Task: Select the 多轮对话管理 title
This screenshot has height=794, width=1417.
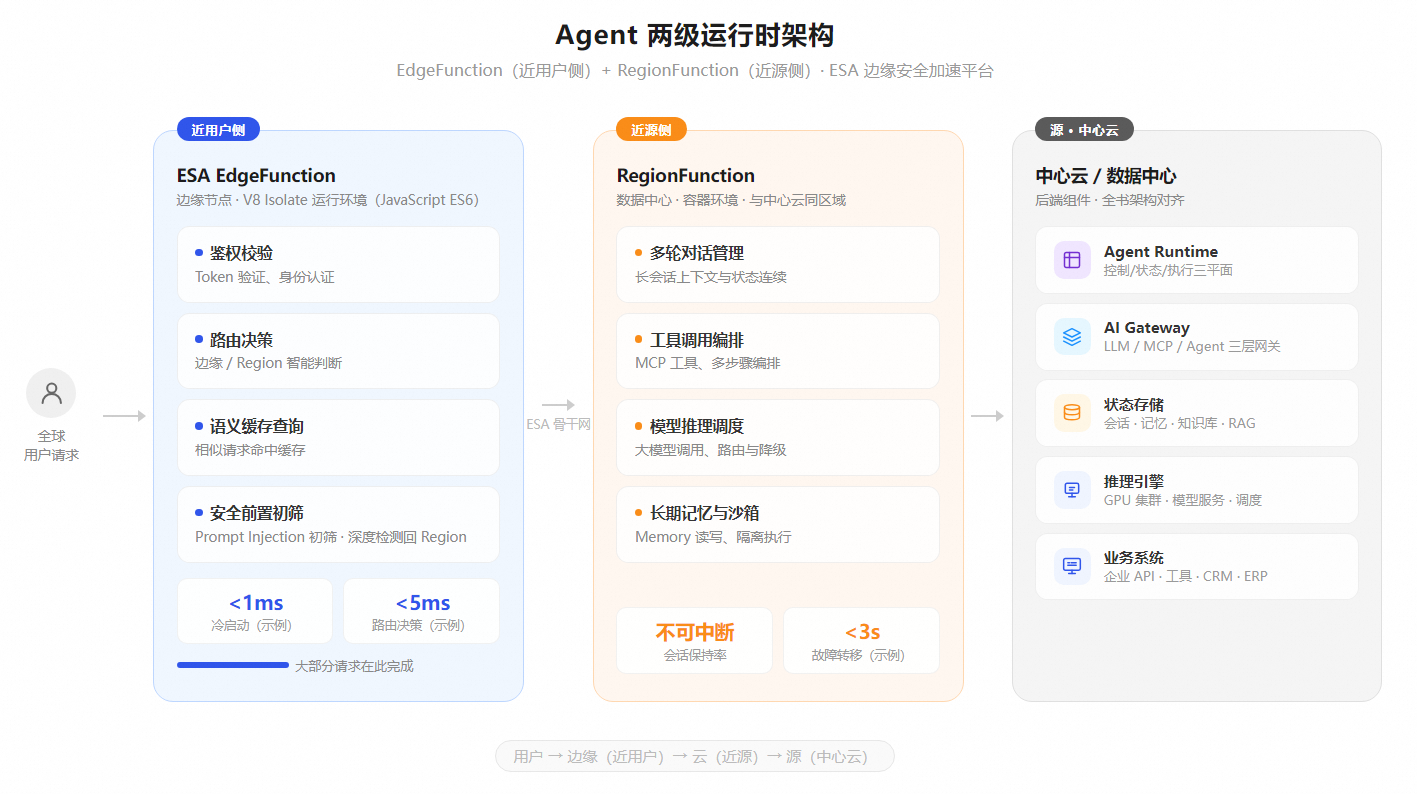Action: [x=697, y=254]
